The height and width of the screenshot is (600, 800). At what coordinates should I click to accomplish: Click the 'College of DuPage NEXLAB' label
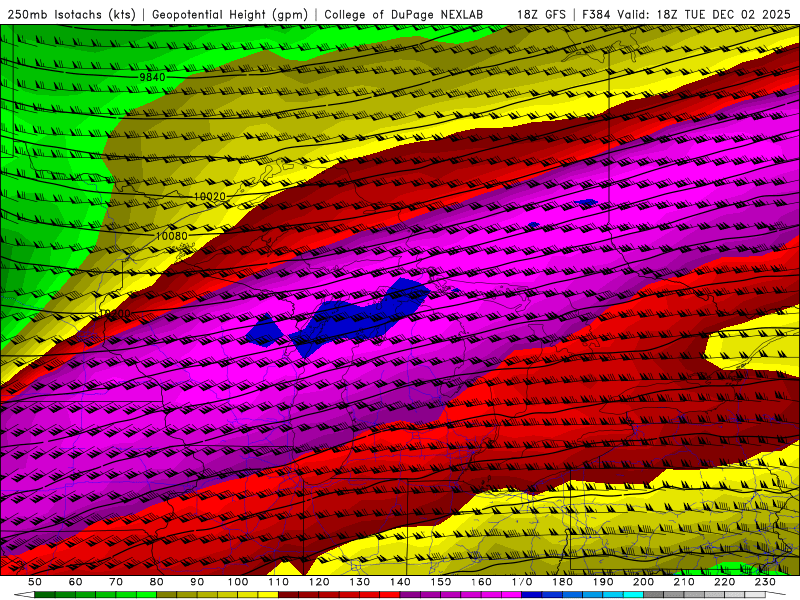tap(404, 15)
